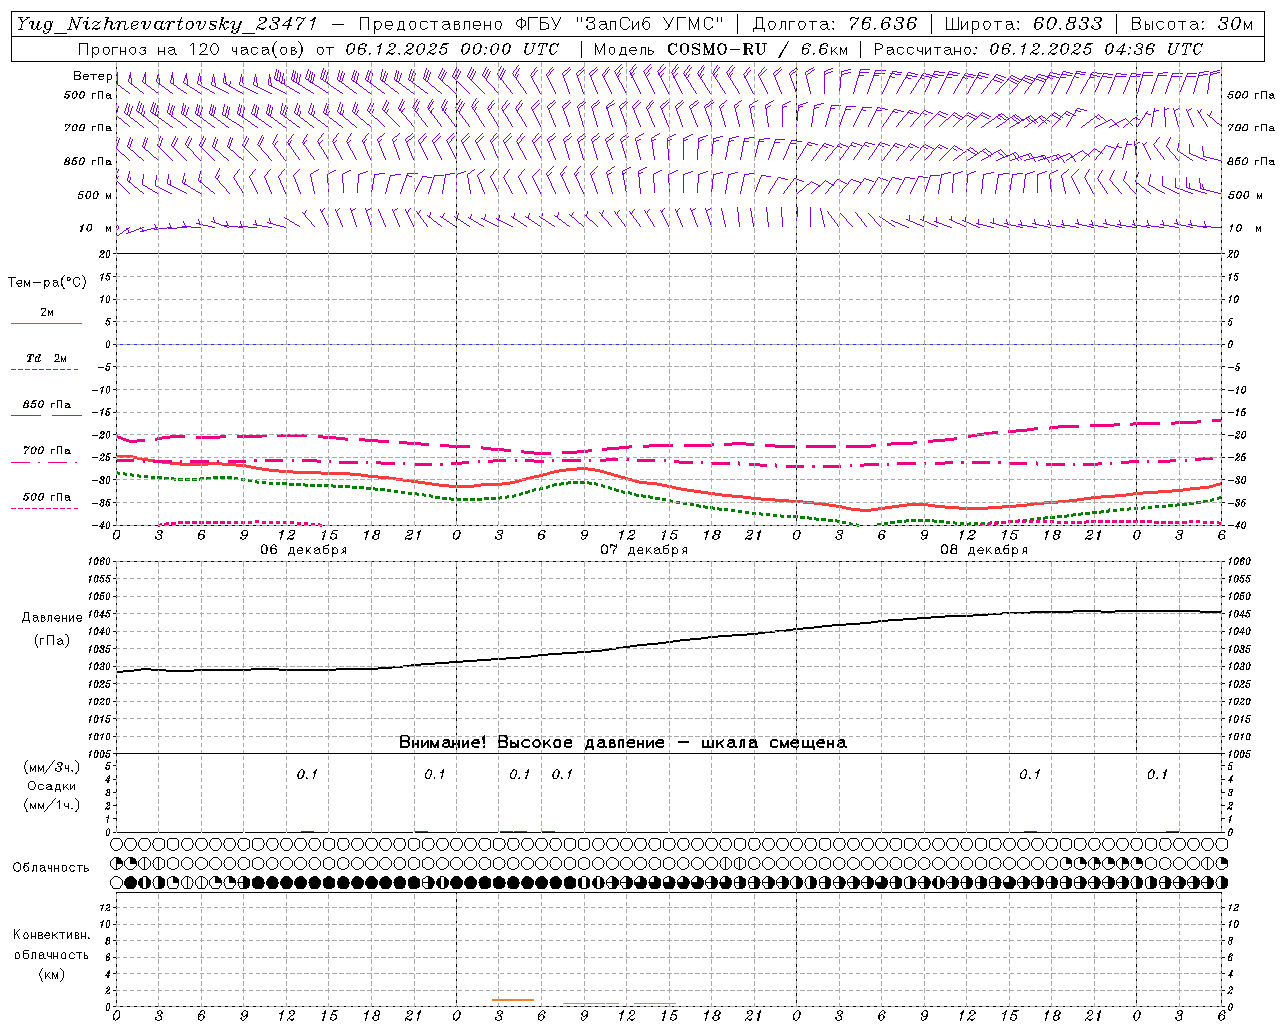Click the date label 08 декабря
The height and width of the screenshot is (1024, 1280).
click(984, 550)
